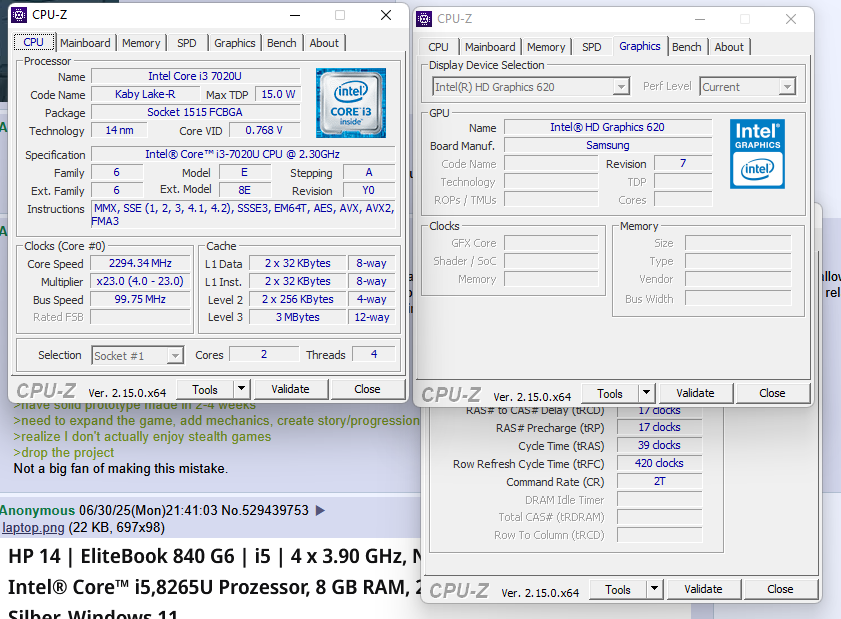
Task: Click the RAS# Precharge (tRP) value 17 clocks
Action: (x=659, y=428)
